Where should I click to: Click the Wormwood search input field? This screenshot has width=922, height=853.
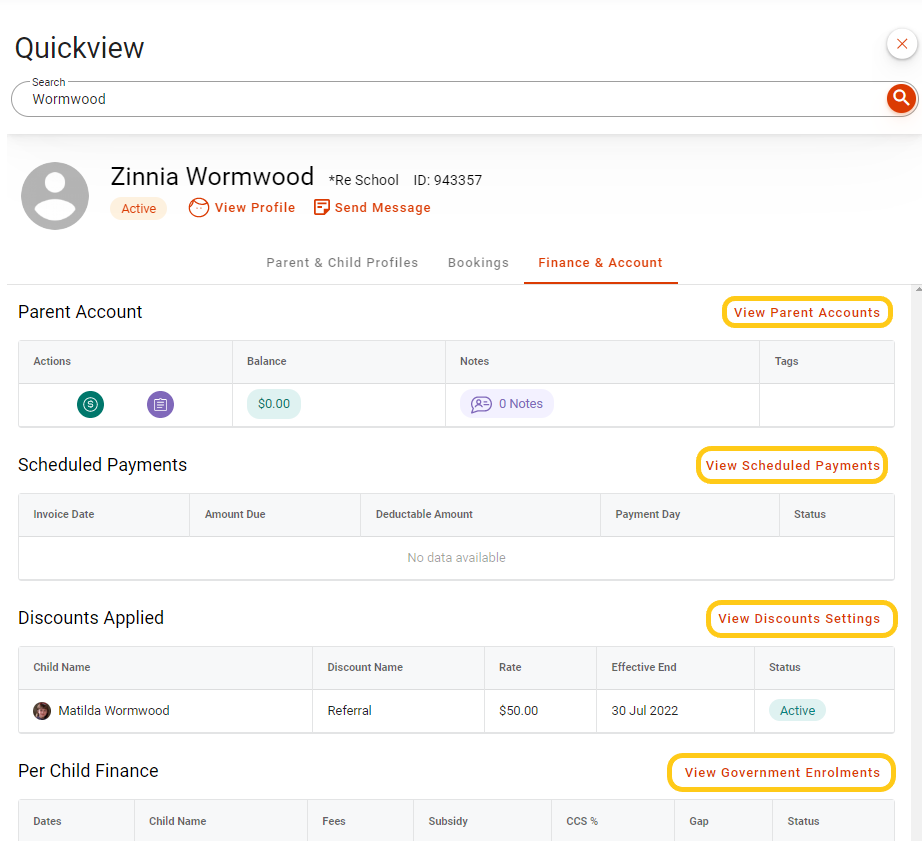pyautogui.click(x=450, y=99)
